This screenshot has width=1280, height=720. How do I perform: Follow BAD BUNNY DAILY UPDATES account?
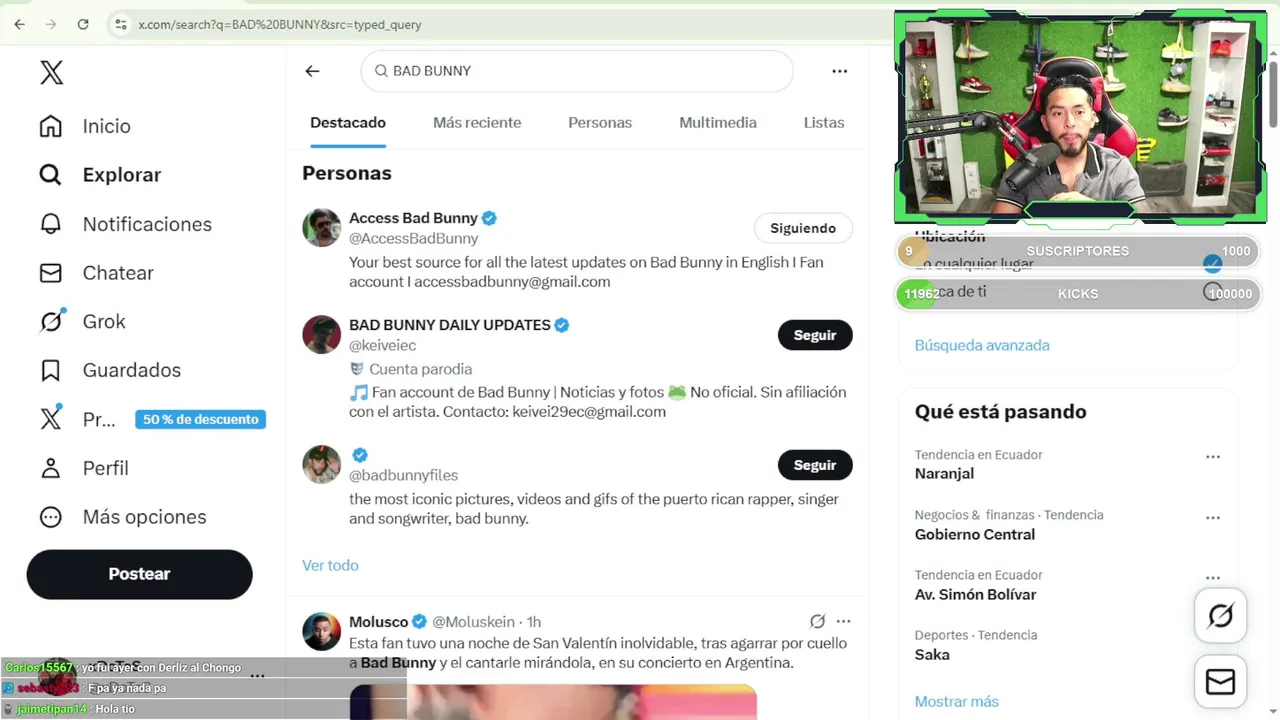point(815,335)
